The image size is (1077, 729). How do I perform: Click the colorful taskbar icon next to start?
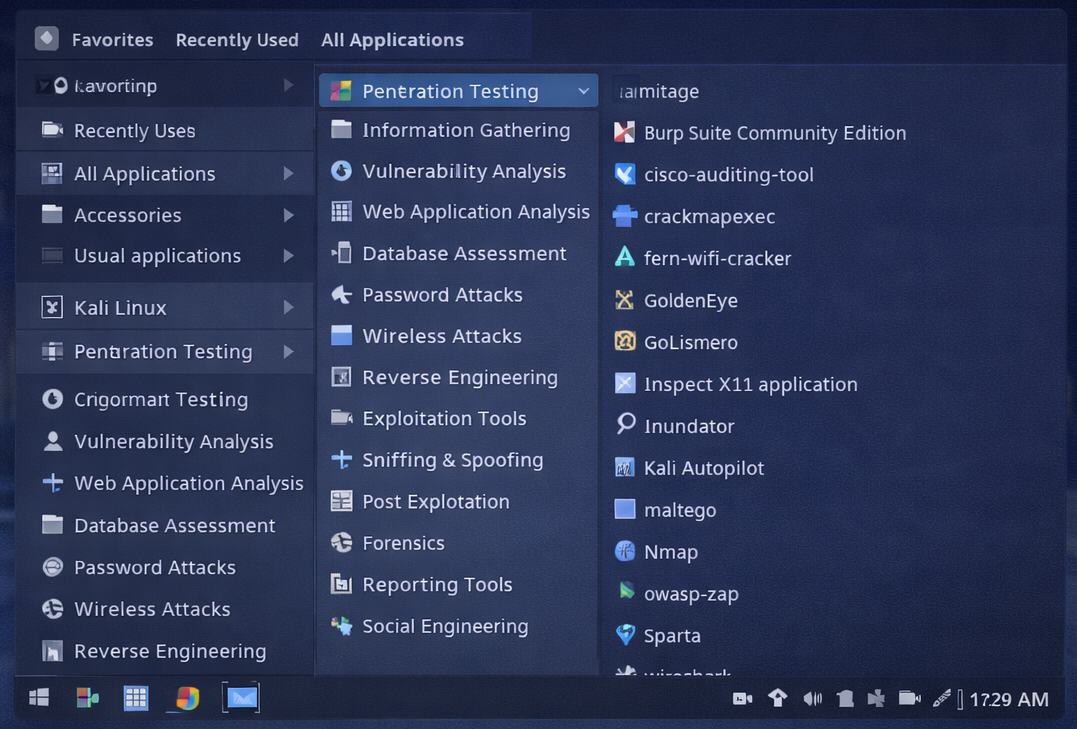pos(87,698)
